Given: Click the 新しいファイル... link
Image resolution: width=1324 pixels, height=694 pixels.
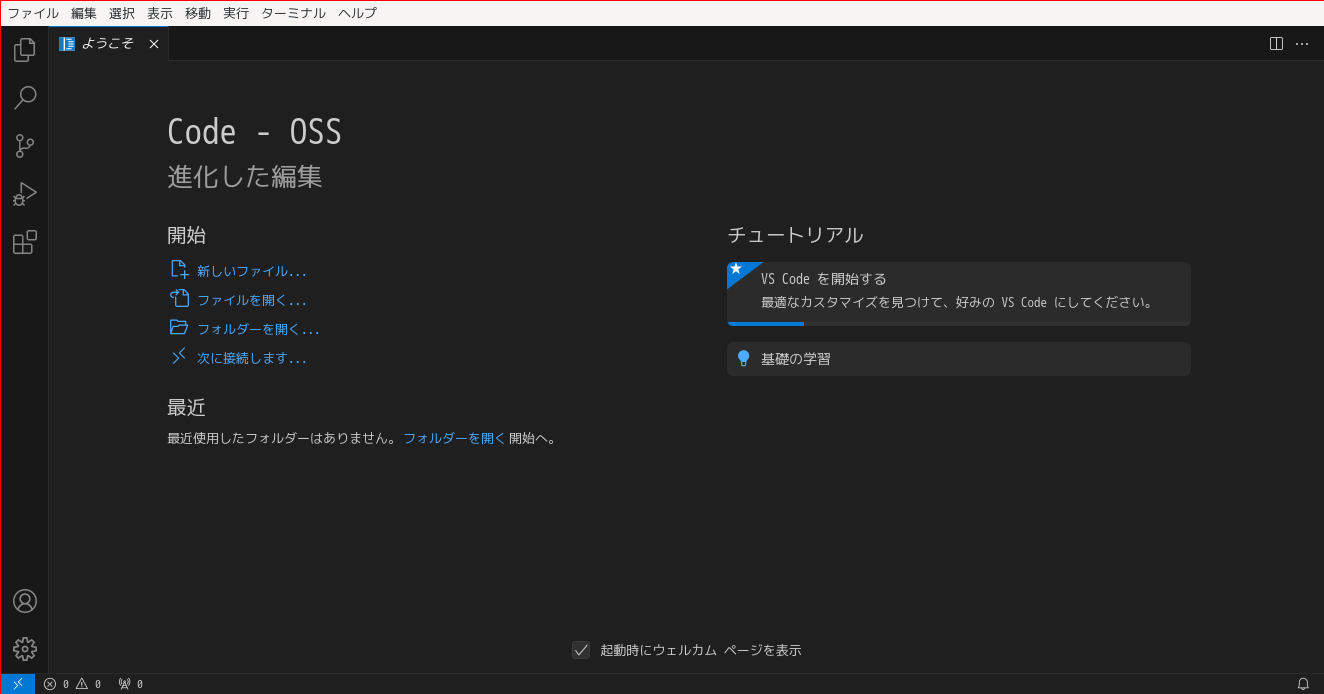Looking at the screenshot, I should click(252, 271).
